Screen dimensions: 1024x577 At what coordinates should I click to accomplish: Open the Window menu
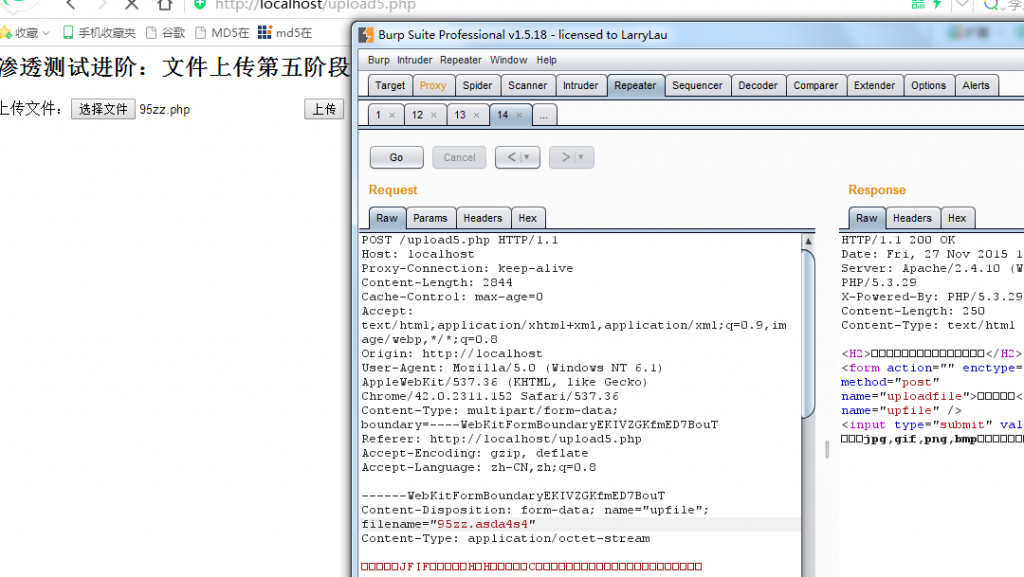[x=508, y=60]
